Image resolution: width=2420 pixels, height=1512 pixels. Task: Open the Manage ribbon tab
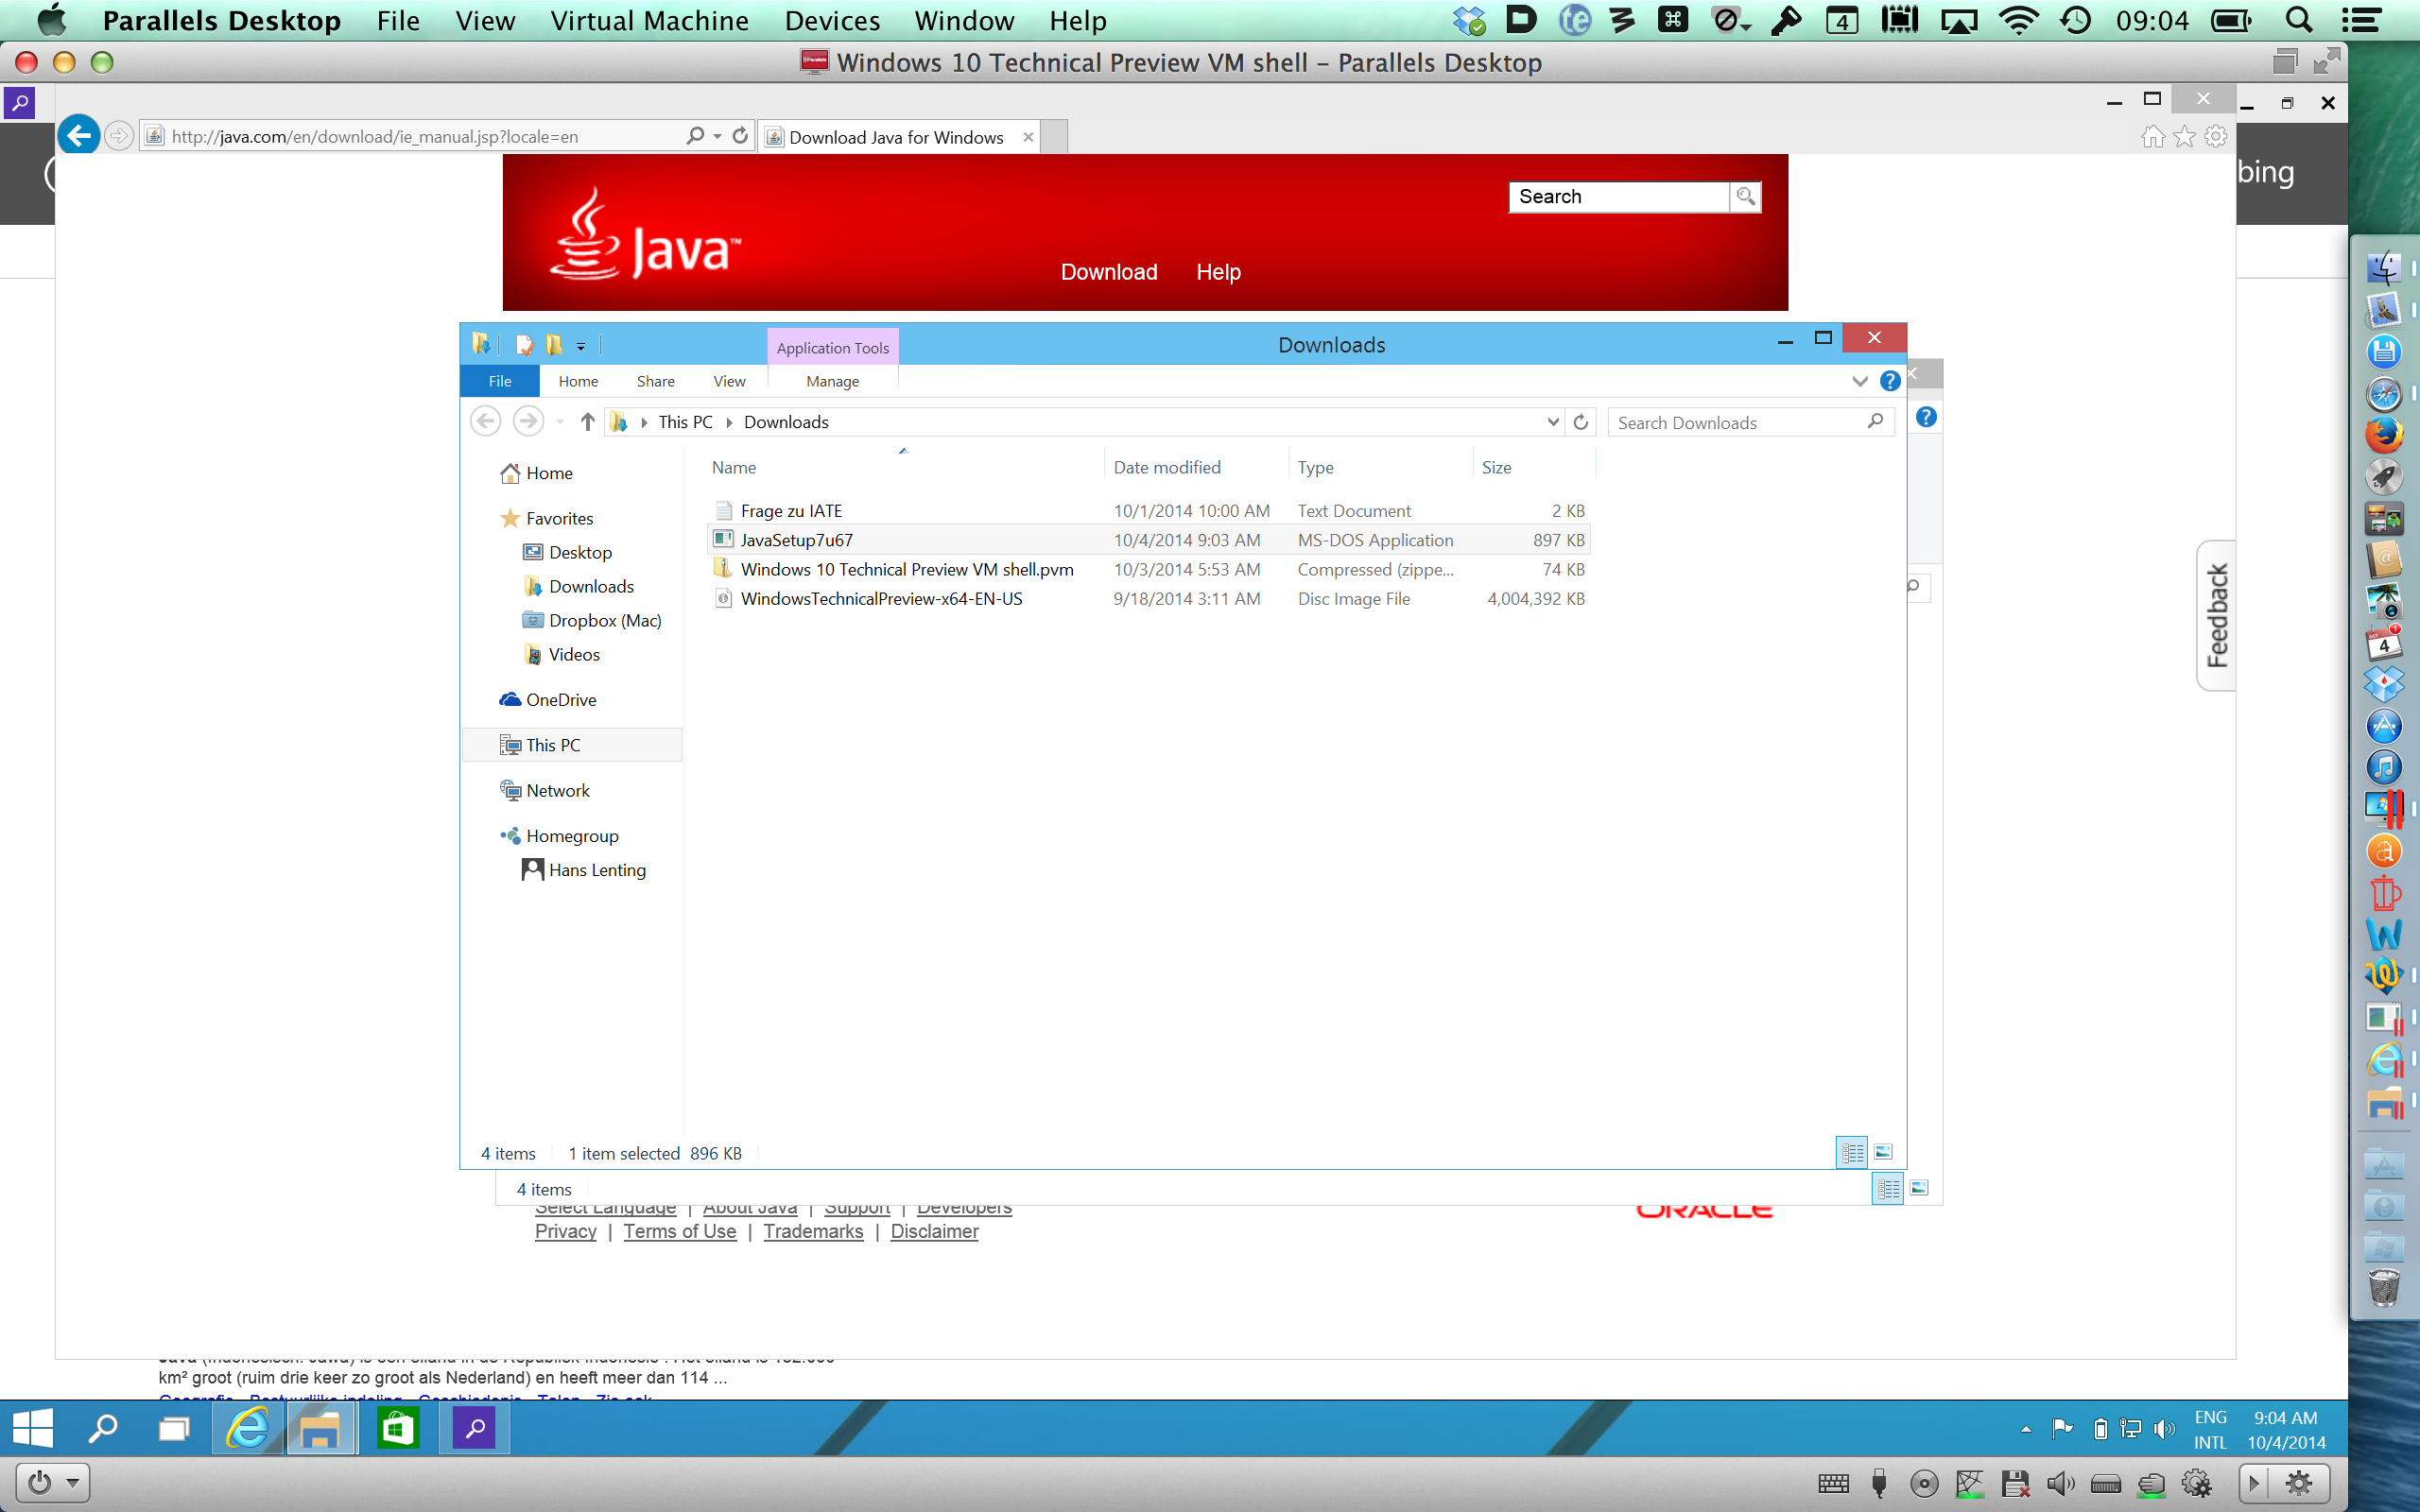pyautogui.click(x=832, y=381)
